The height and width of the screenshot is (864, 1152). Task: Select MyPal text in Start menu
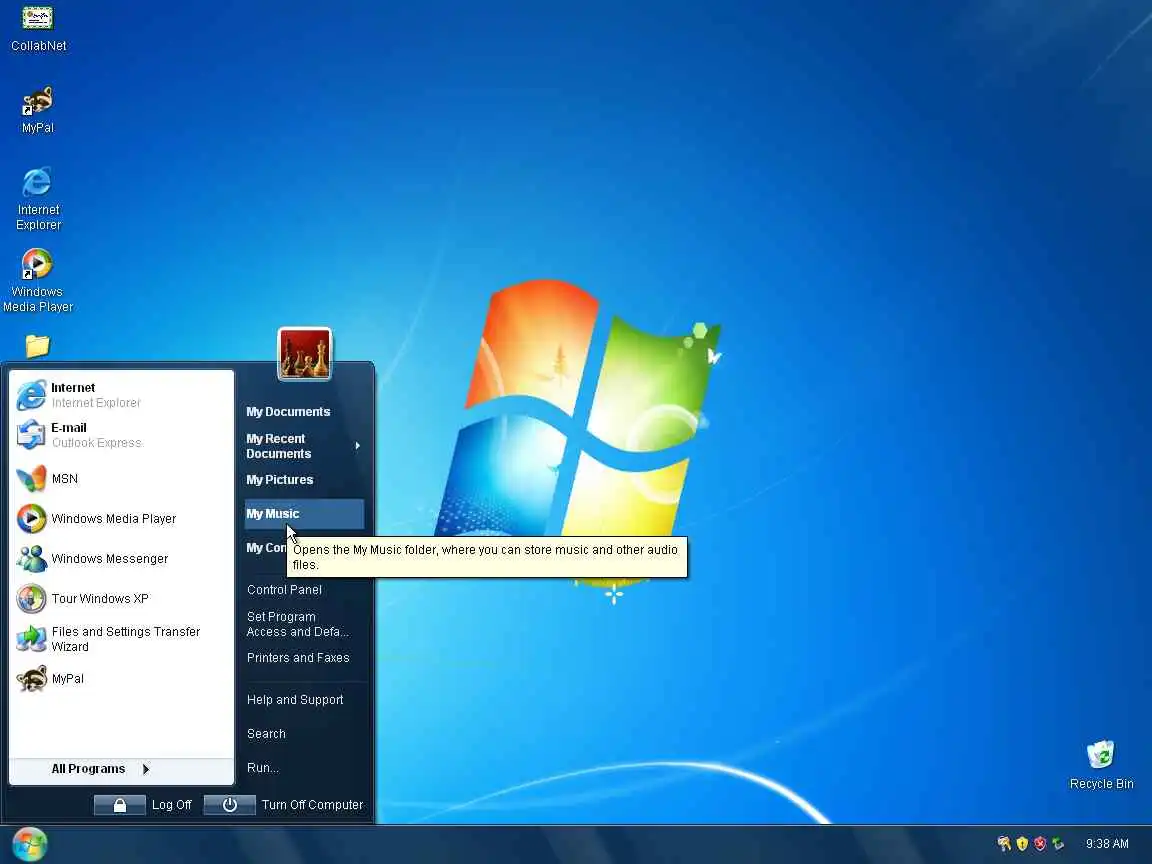point(68,679)
